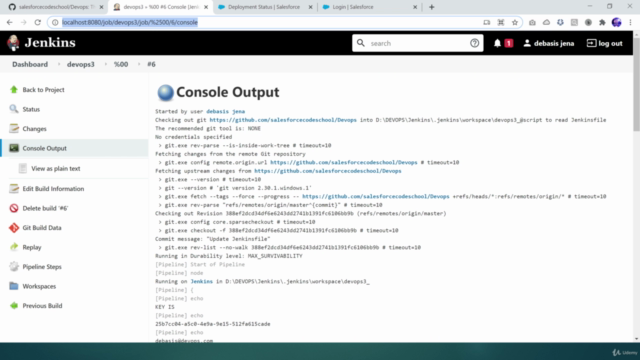Image resolution: width=640 pixels, height=360 pixels.
Task: Click the Git Build Data icon
Action: coord(14,228)
